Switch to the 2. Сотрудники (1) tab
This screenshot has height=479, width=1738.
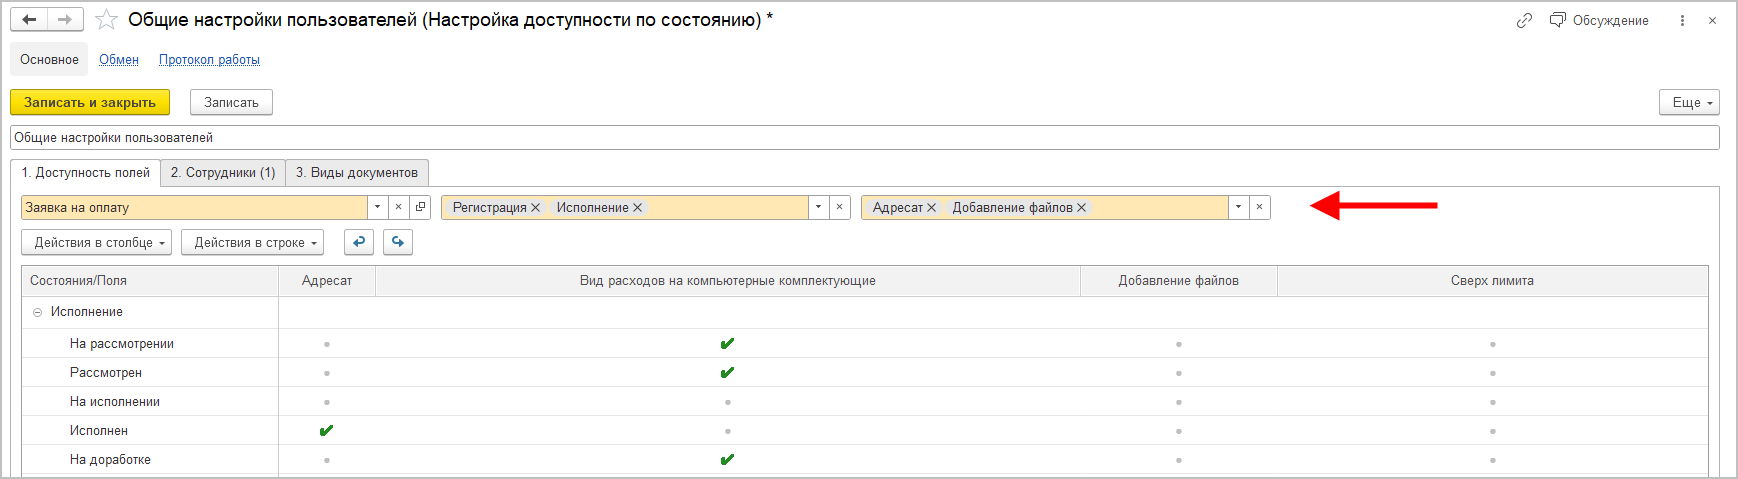[223, 172]
